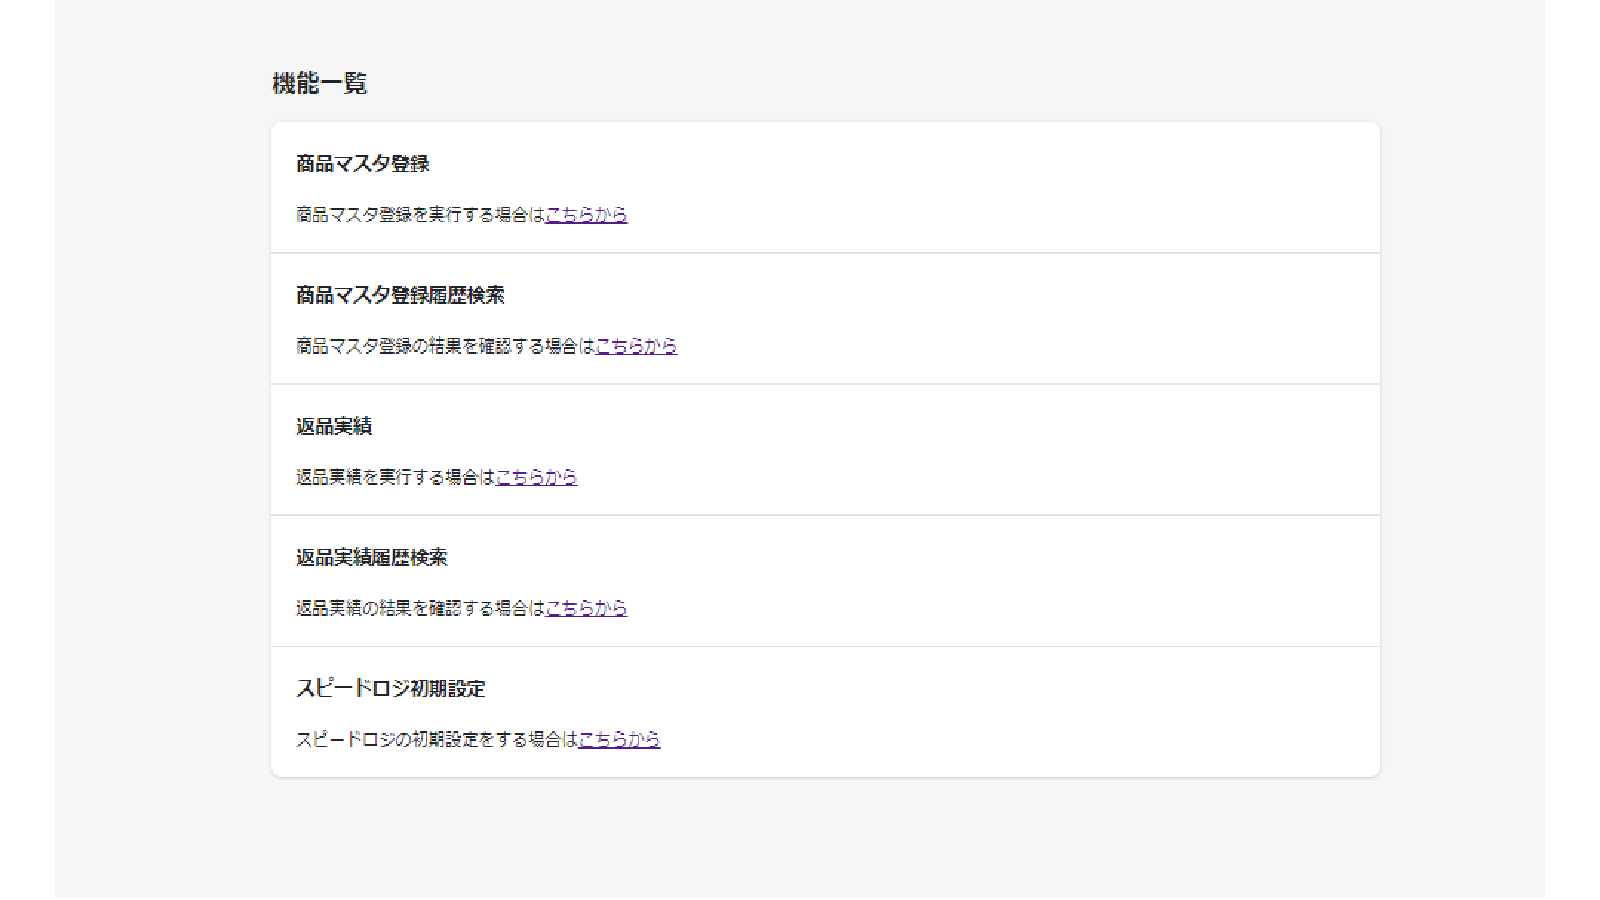Click the こちらから link for 返品実績を実行
The width and height of the screenshot is (1600, 900).
click(x=536, y=477)
